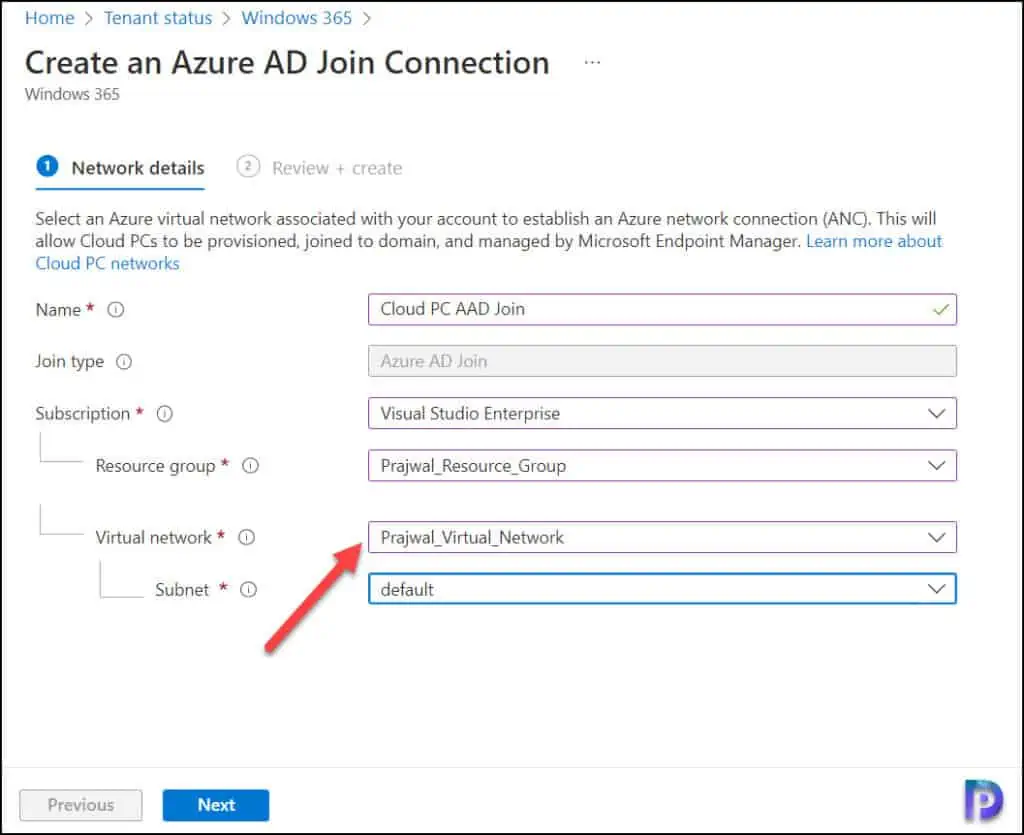Screen dimensions: 1024x835
Task: Click the Virtual network label text
Action: tap(153, 537)
